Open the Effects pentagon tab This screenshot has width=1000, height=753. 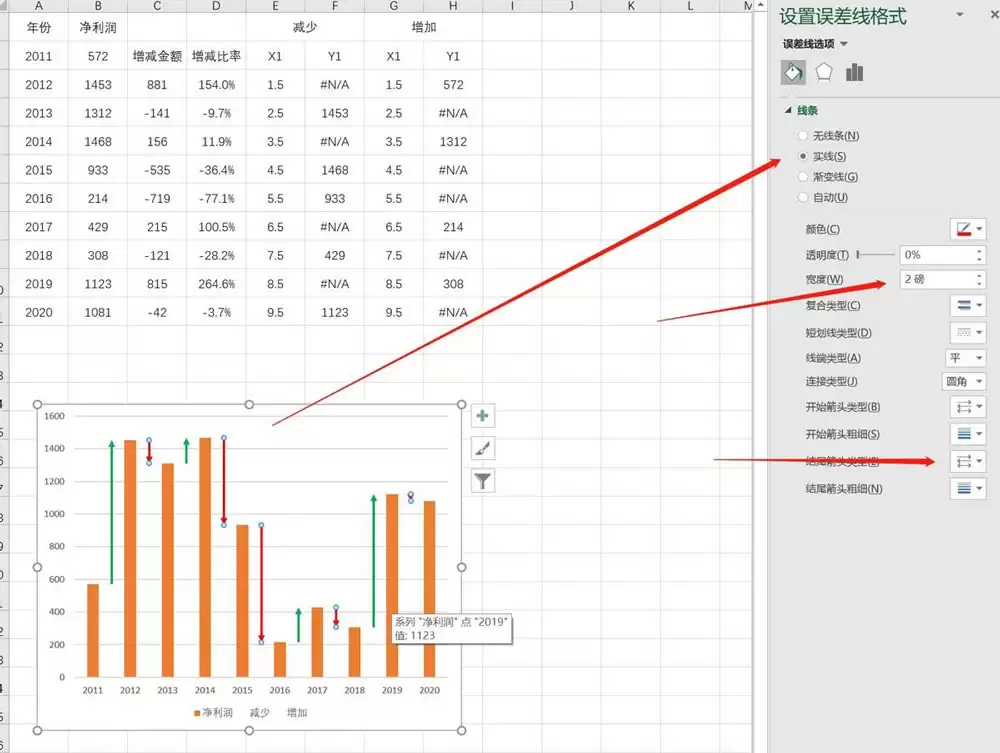[823, 73]
